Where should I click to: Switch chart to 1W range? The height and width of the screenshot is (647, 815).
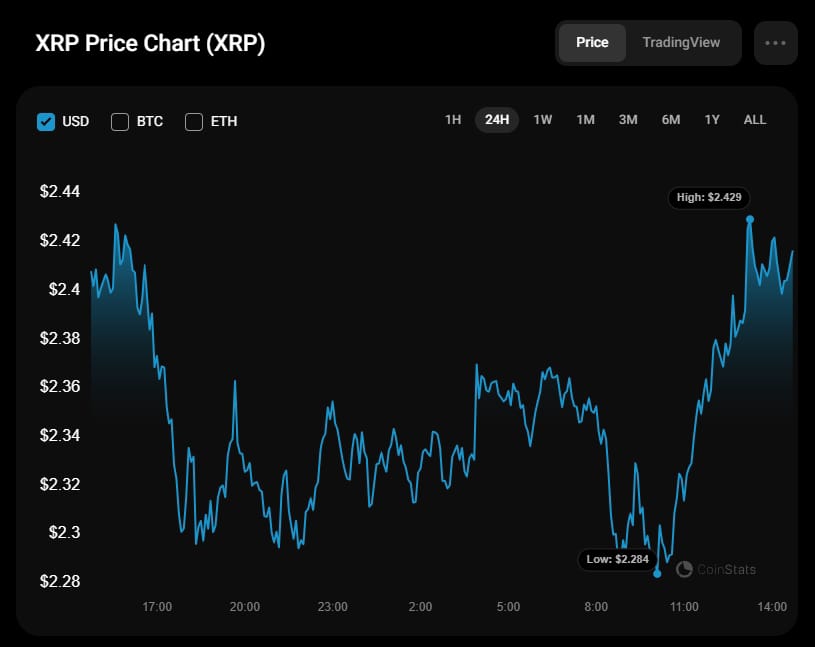pyautogui.click(x=543, y=120)
